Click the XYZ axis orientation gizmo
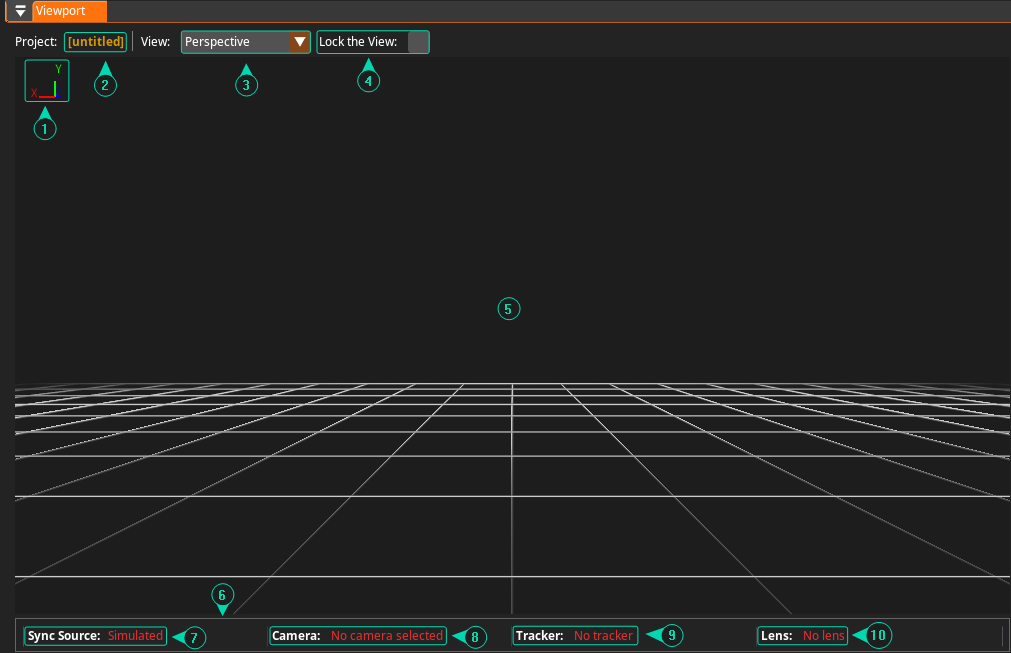Image resolution: width=1011 pixels, height=653 pixels. pyautogui.click(x=47, y=81)
